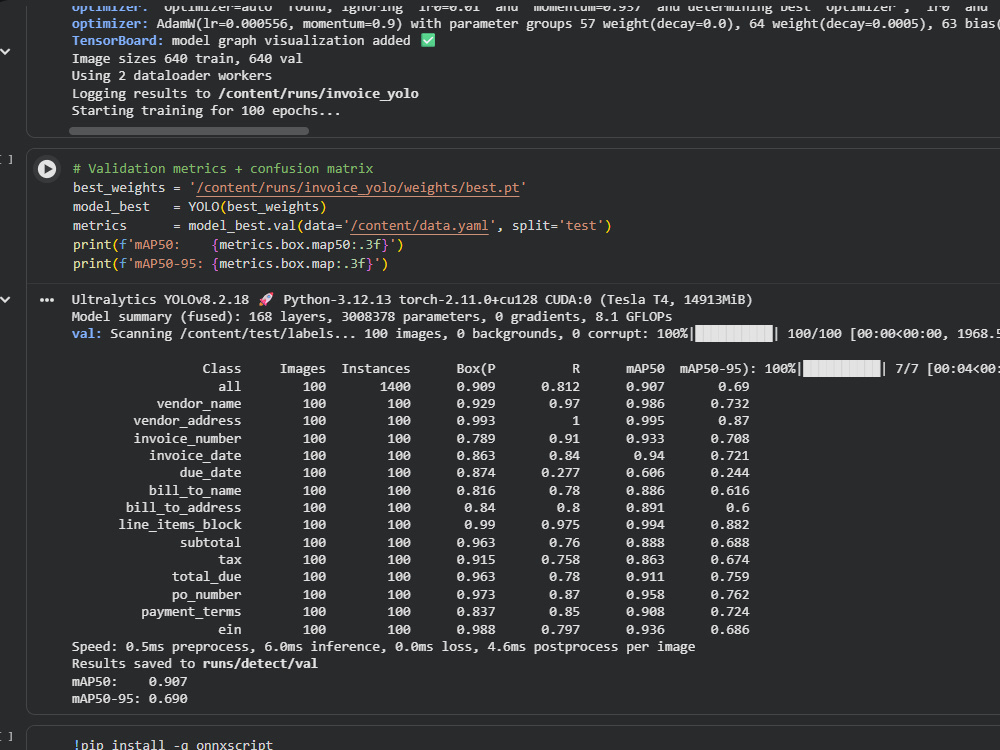Viewport: 1000px width, 750px height.
Task: Click the '!pip install -q onnxscript' code line
Action: (173, 744)
